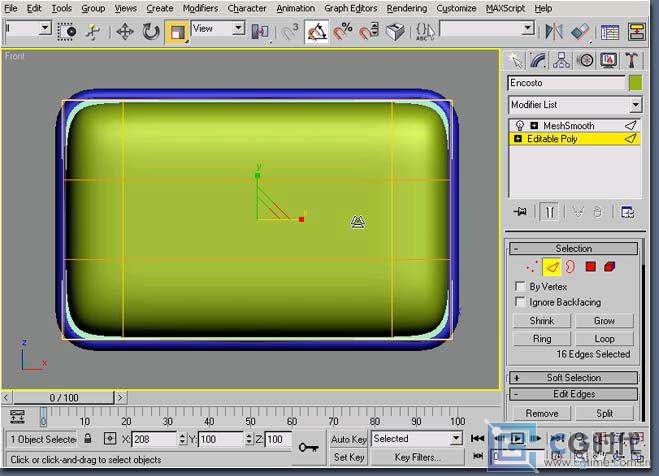The image size is (659, 476).
Task: Switch to the Modify panel tab
Action: click(538, 60)
